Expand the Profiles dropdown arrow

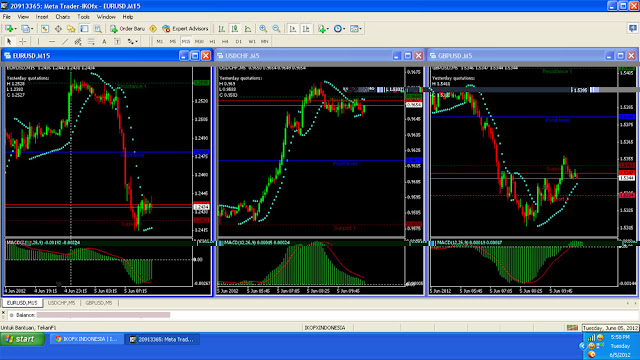(x=32, y=29)
